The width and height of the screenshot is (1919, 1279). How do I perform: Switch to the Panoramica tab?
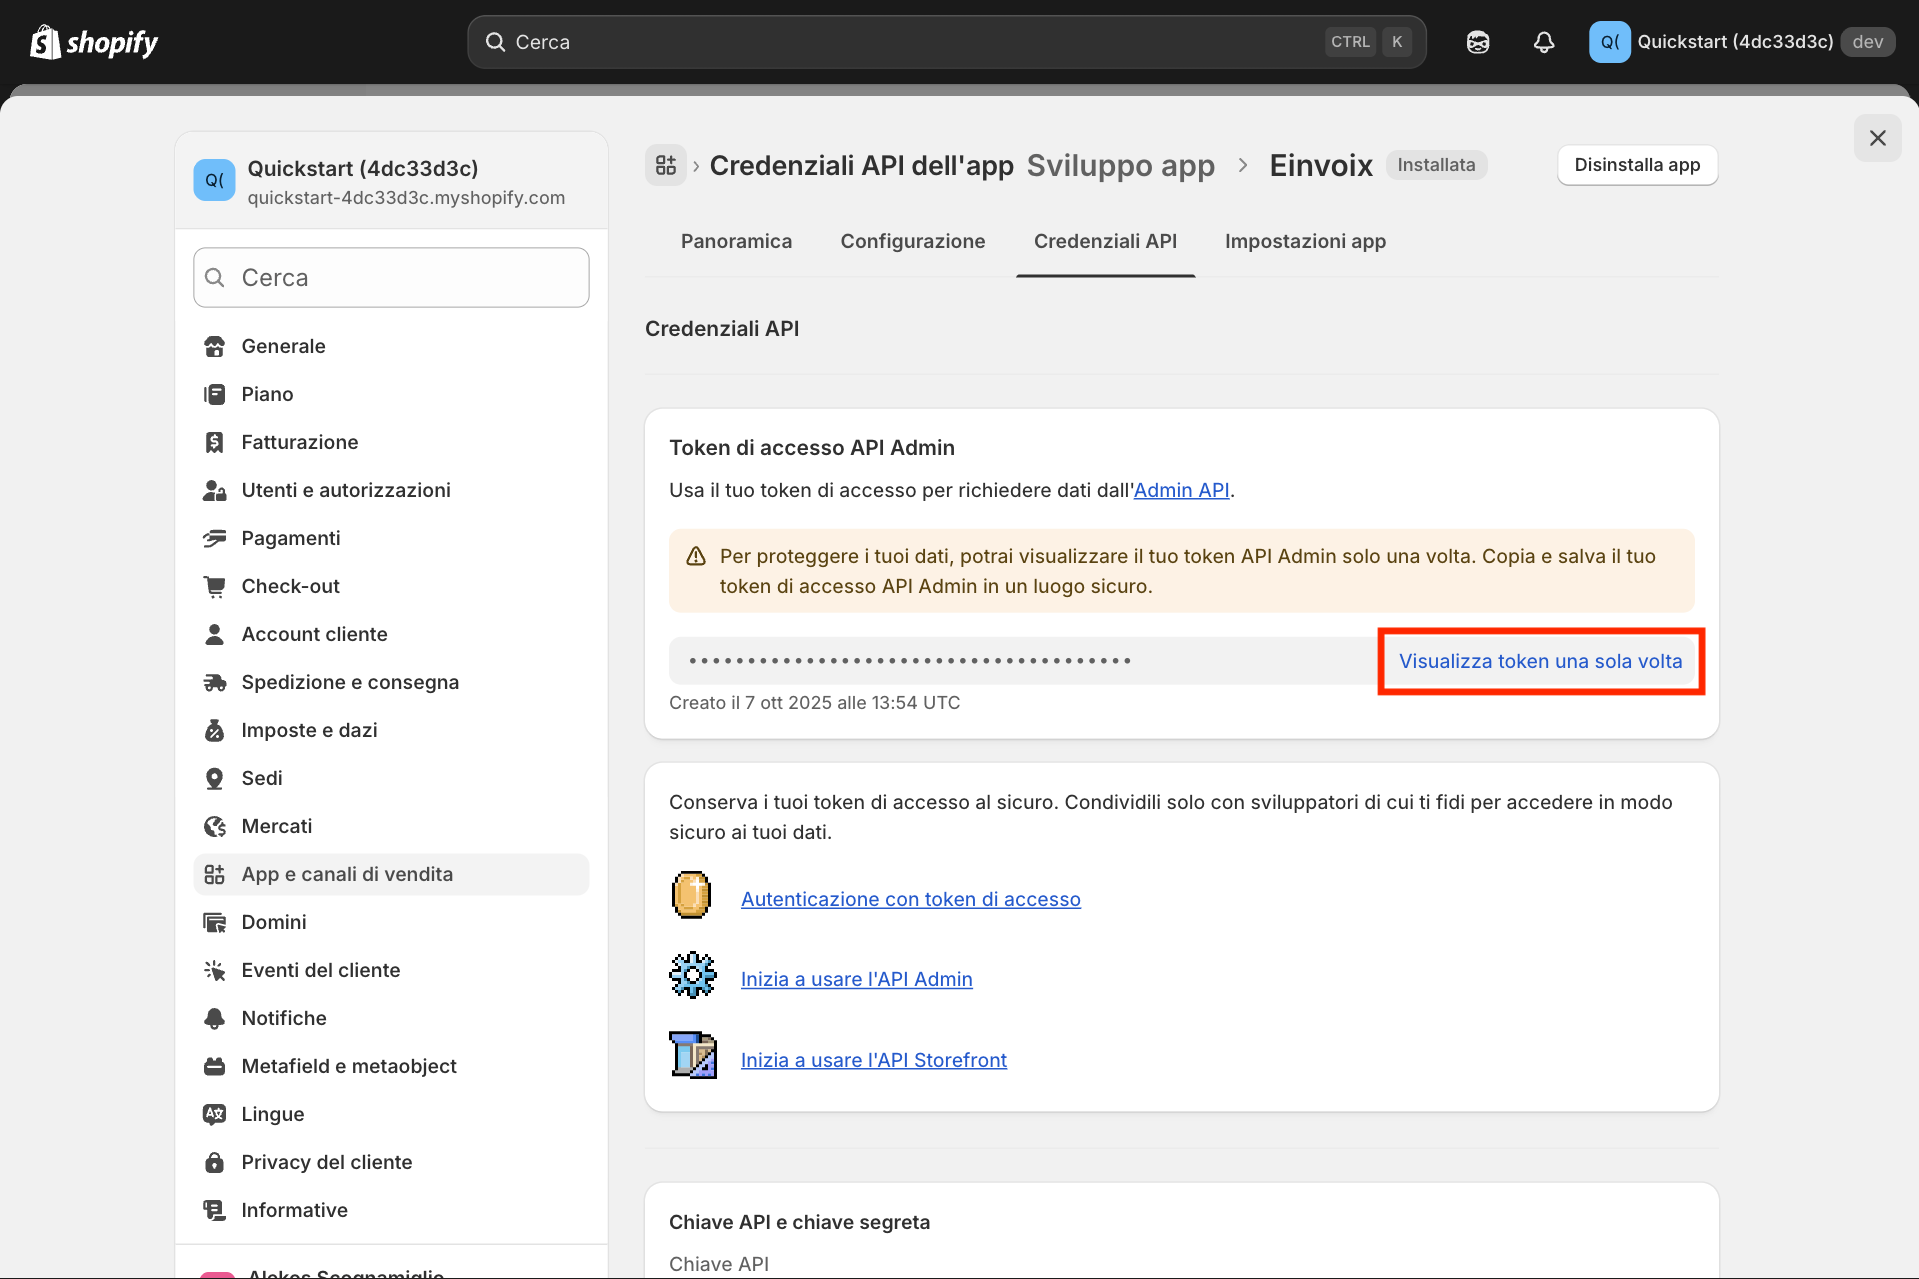pyautogui.click(x=736, y=241)
